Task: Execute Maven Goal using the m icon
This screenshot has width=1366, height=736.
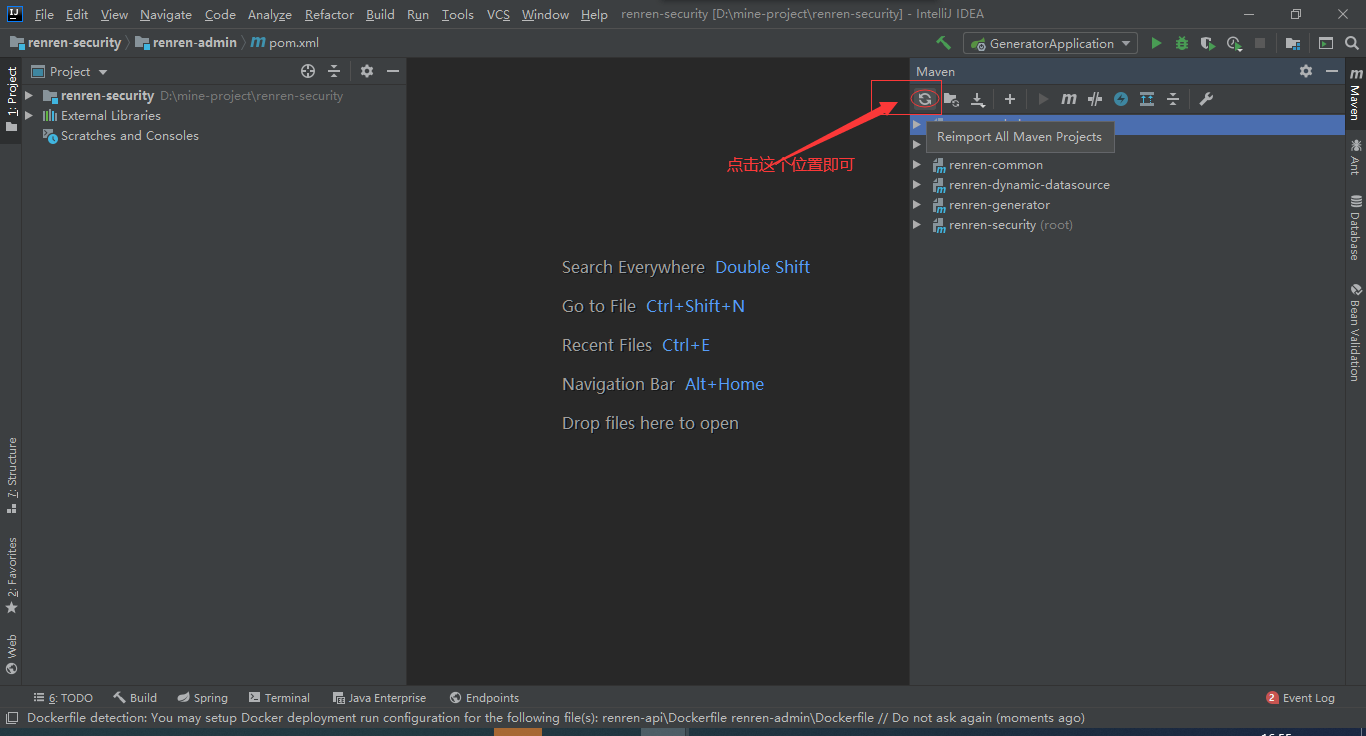Action: [x=1068, y=98]
